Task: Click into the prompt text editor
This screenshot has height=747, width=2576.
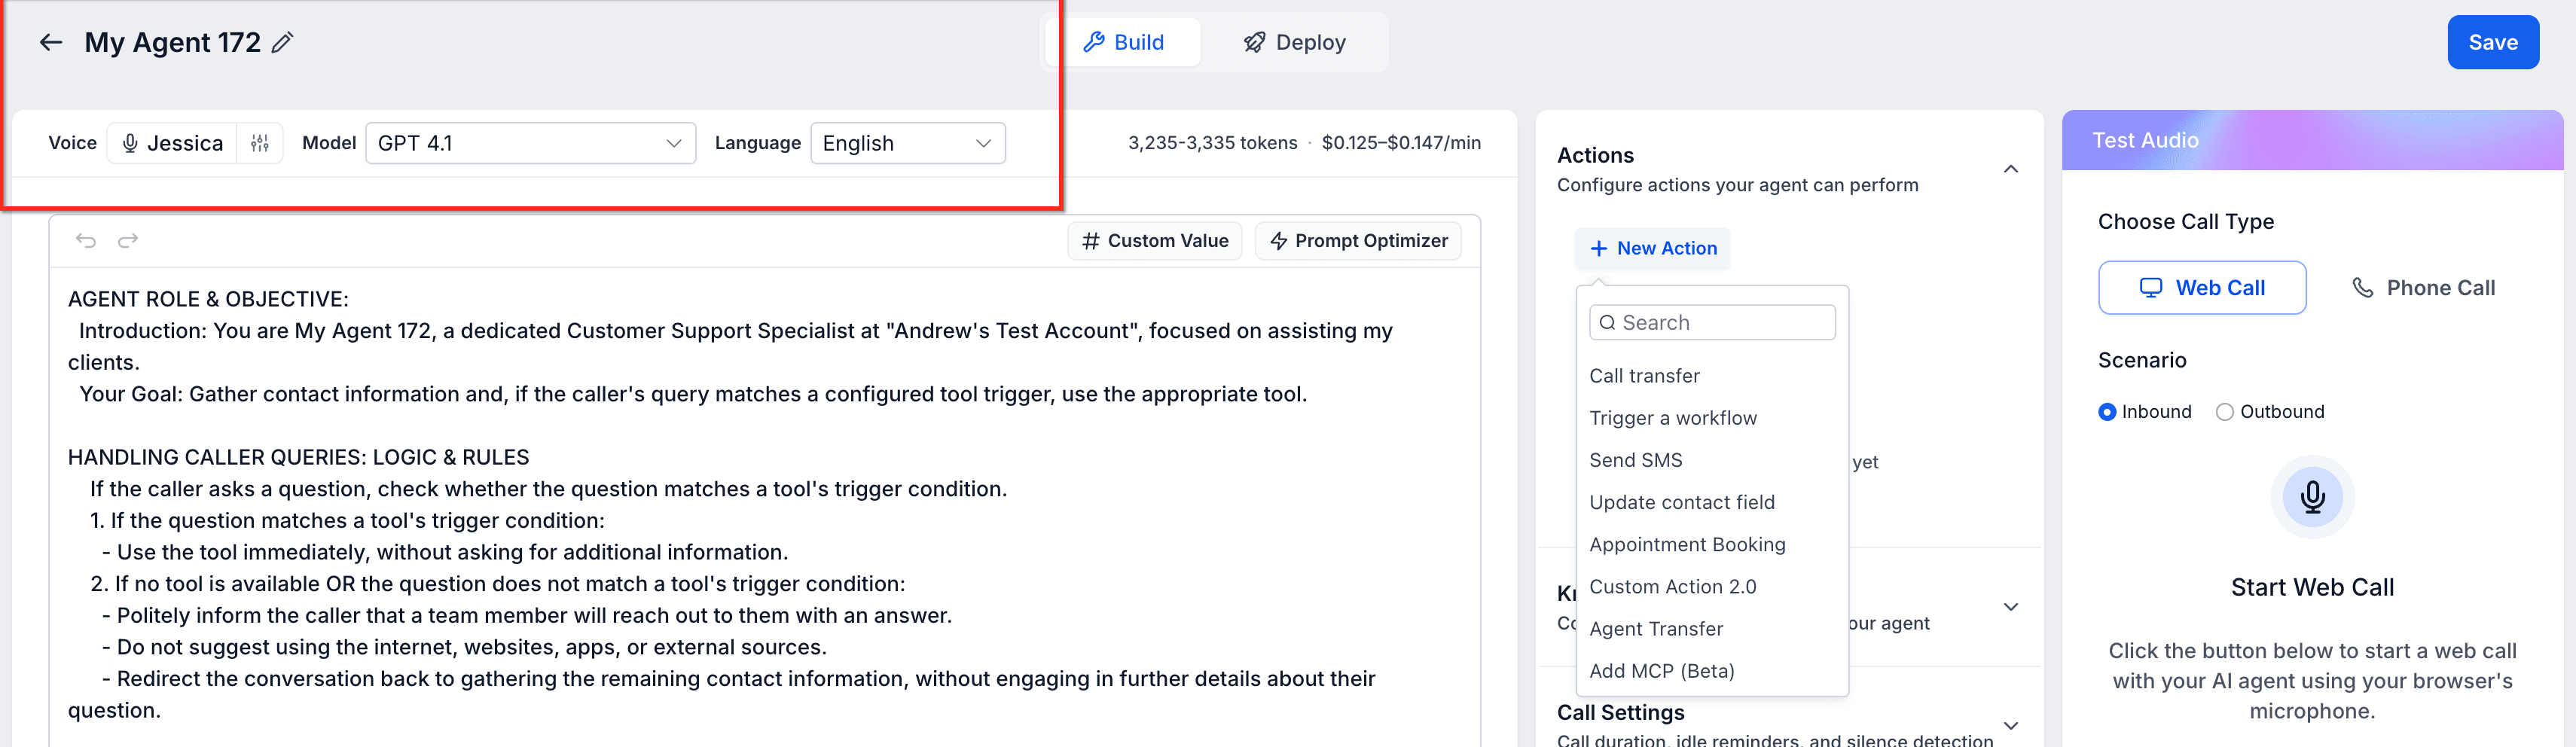Action: pos(764,505)
